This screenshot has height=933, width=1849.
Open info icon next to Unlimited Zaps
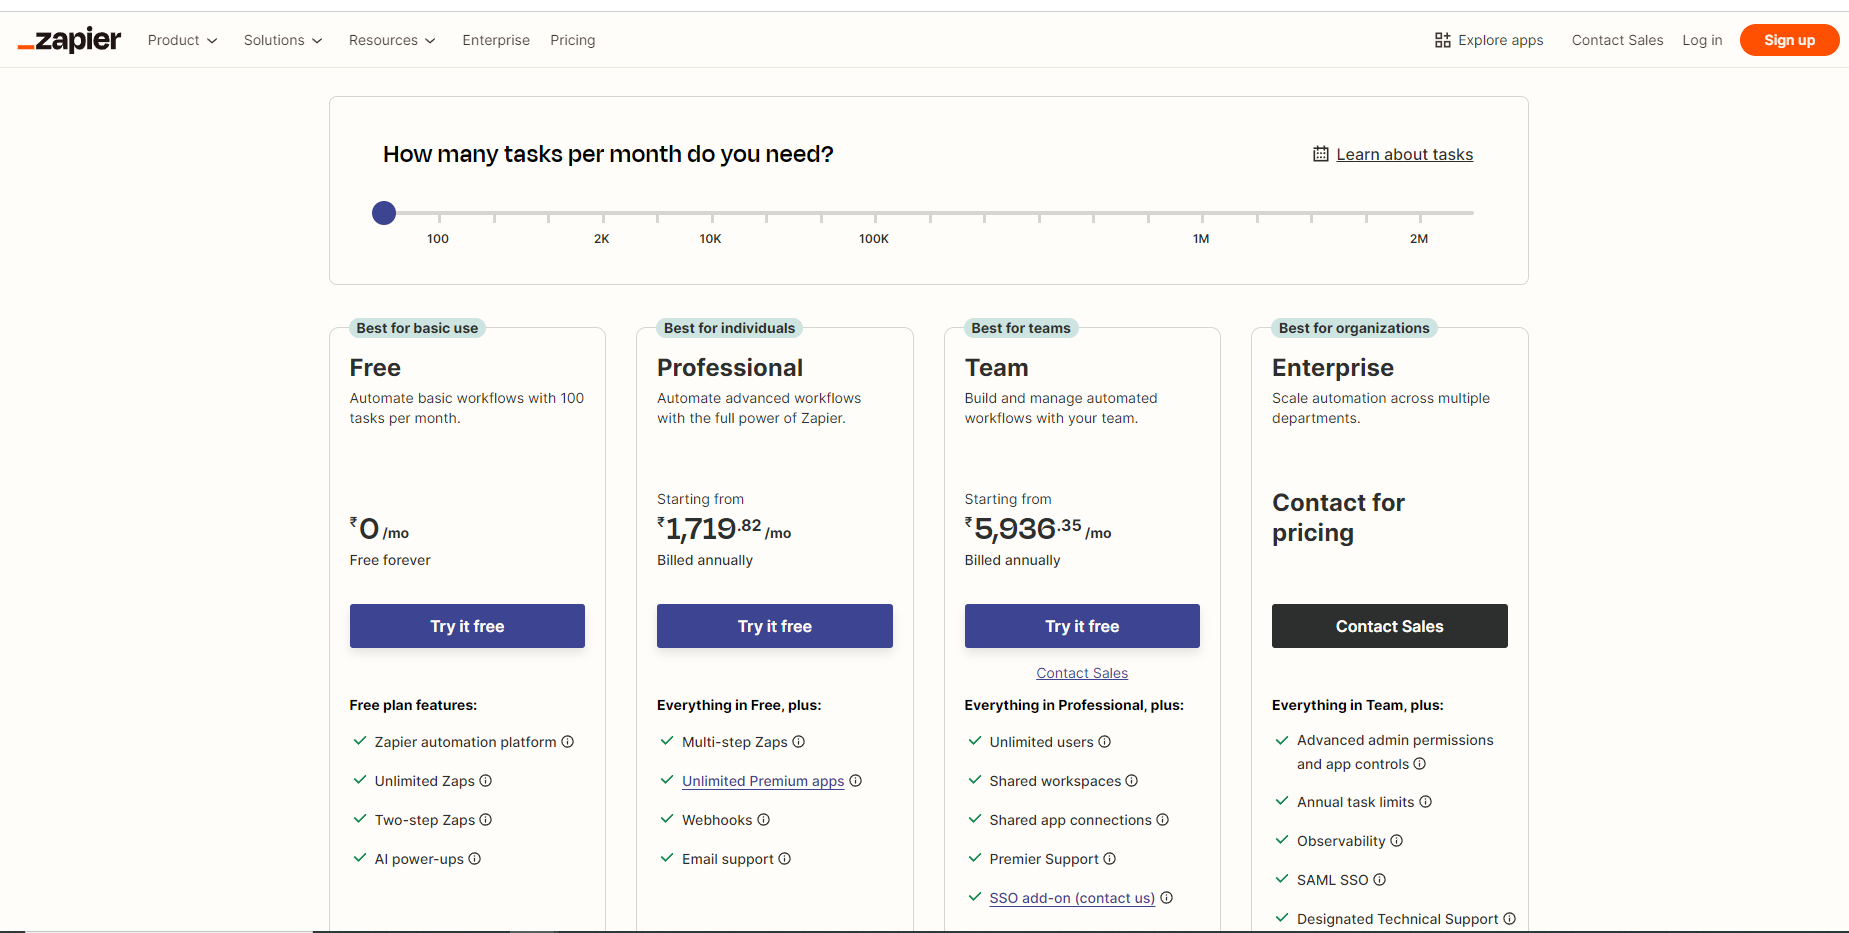tap(485, 781)
